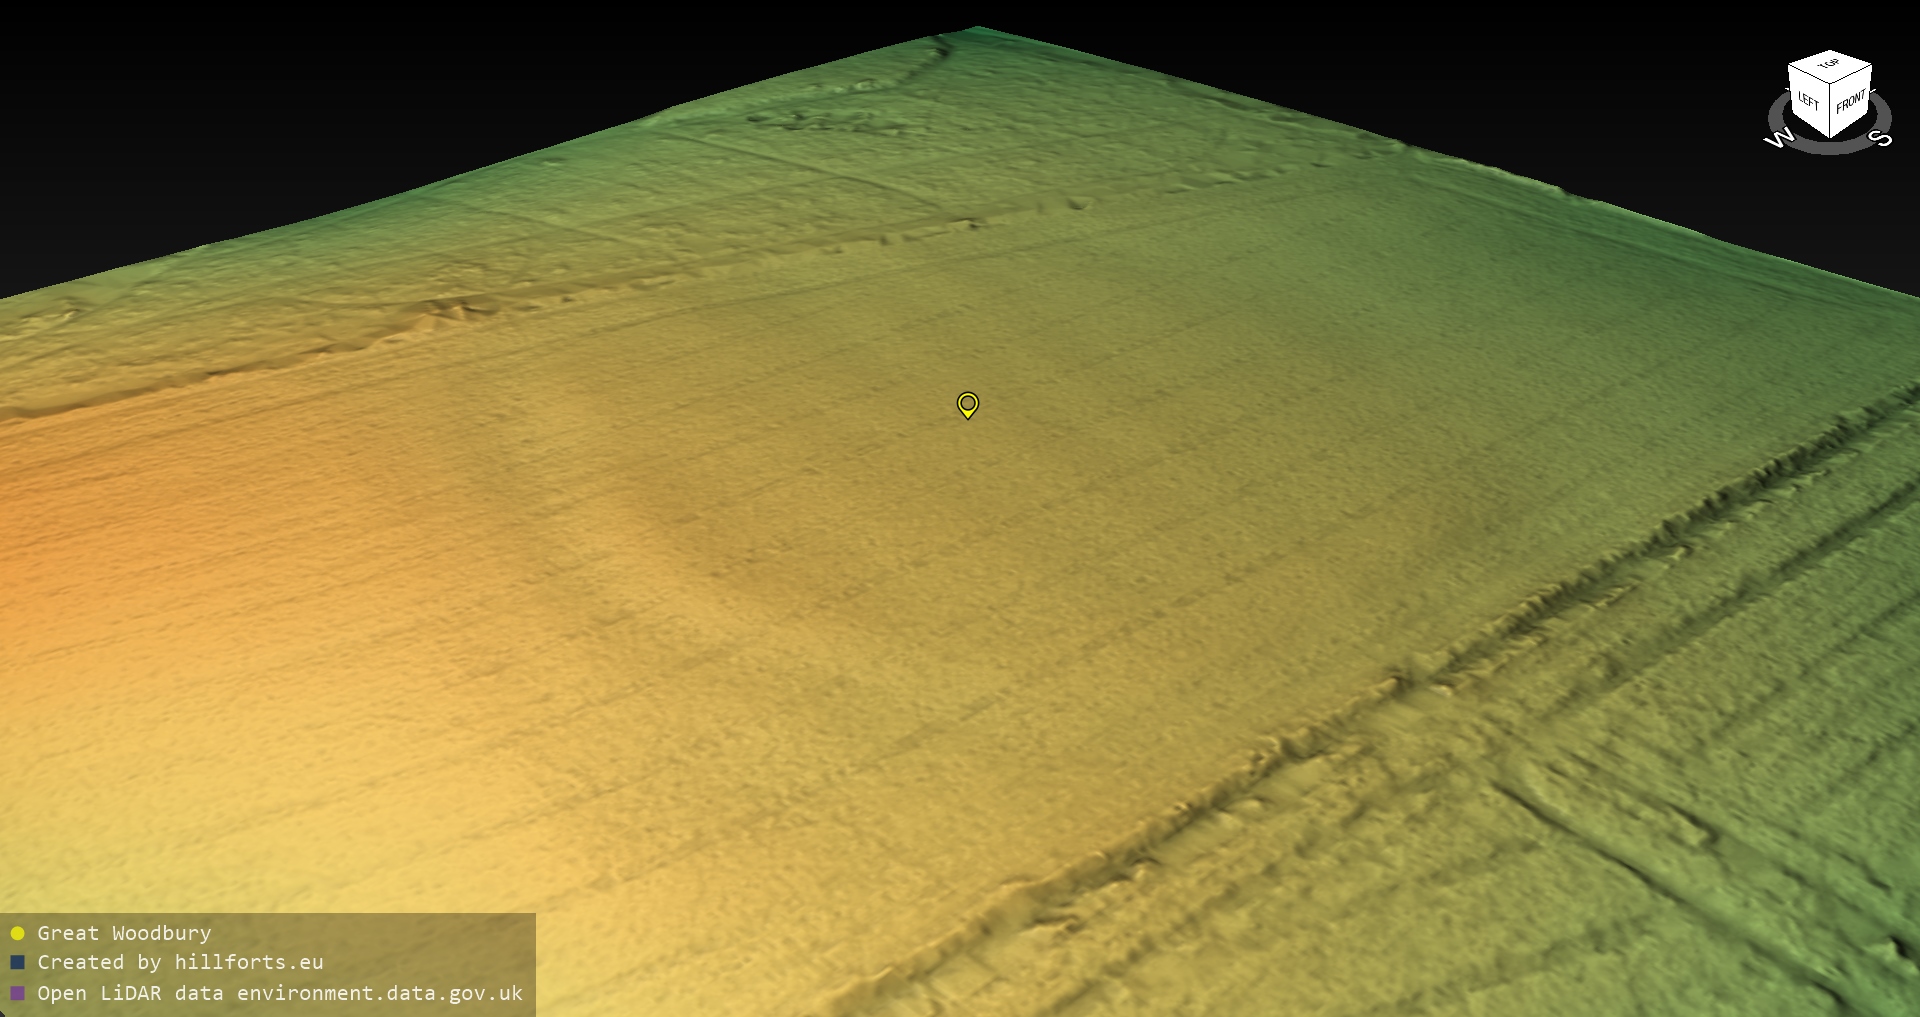Click the W marker on the compass ring
Screen dimensions: 1920x1017
pos(1779,140)
